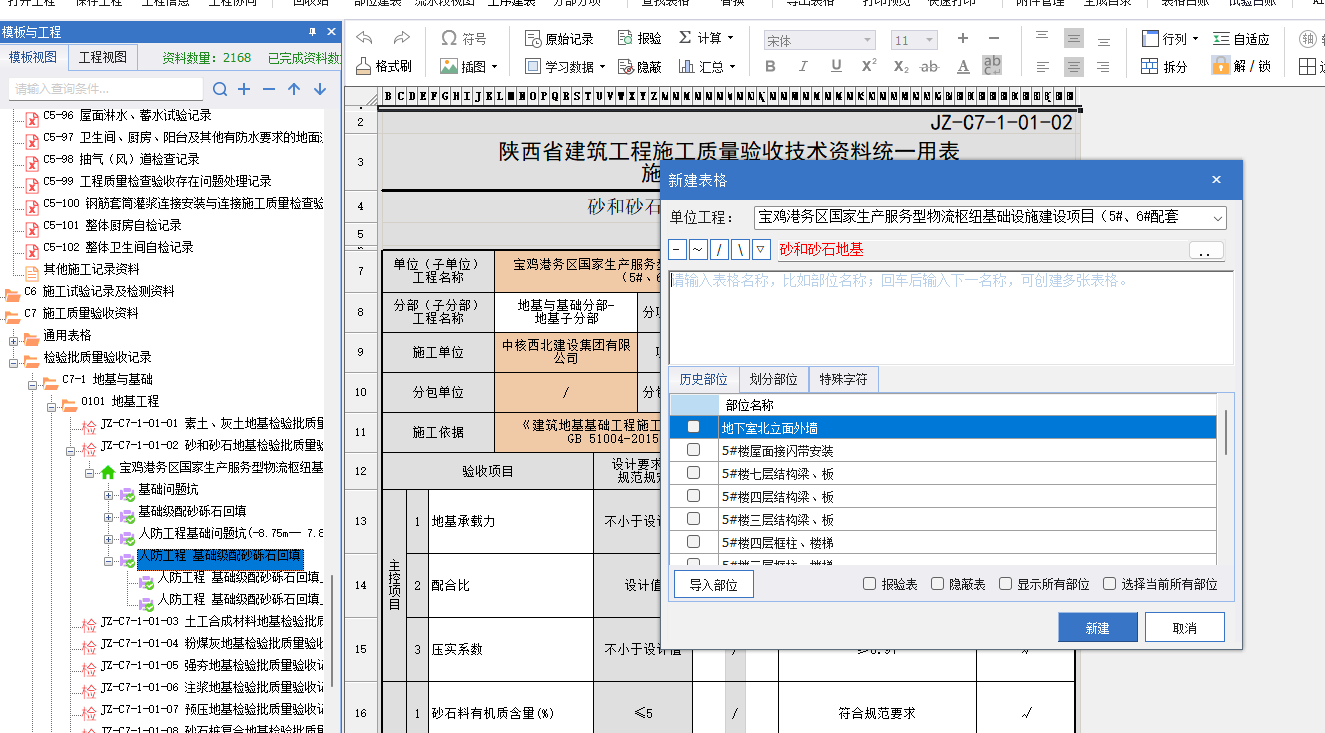This screenshot has height=733, width=1325.
Task: Click the 导入部位 import button
Action: pos(713,585)
